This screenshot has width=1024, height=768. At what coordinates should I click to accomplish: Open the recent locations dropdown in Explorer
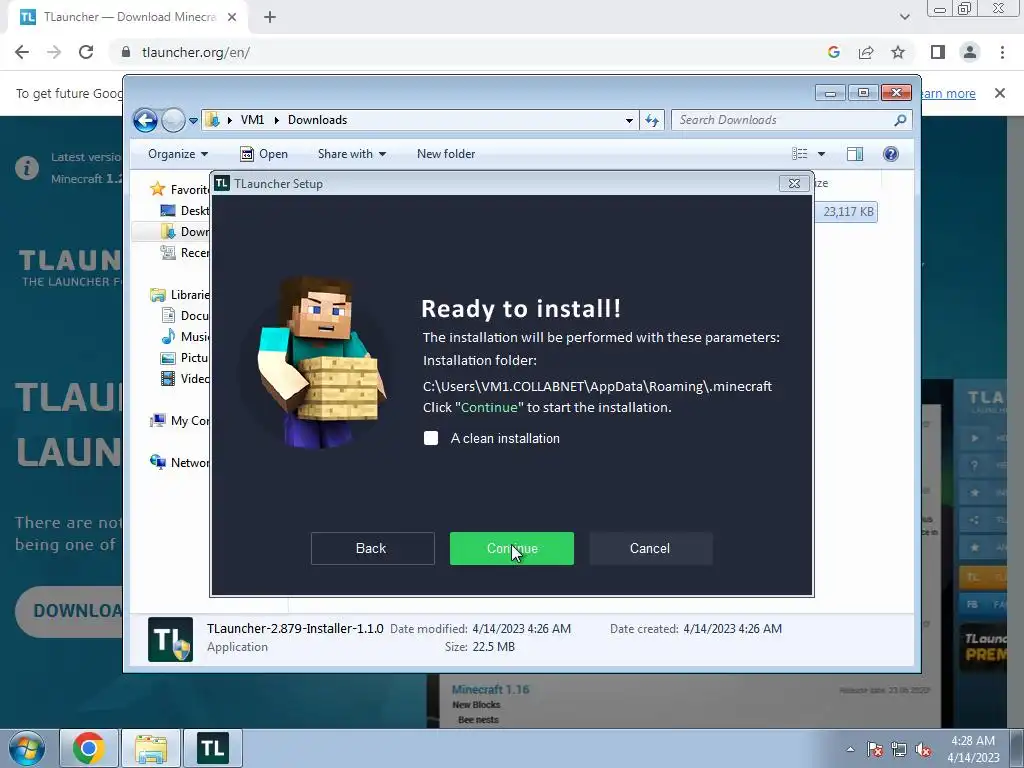193,121
